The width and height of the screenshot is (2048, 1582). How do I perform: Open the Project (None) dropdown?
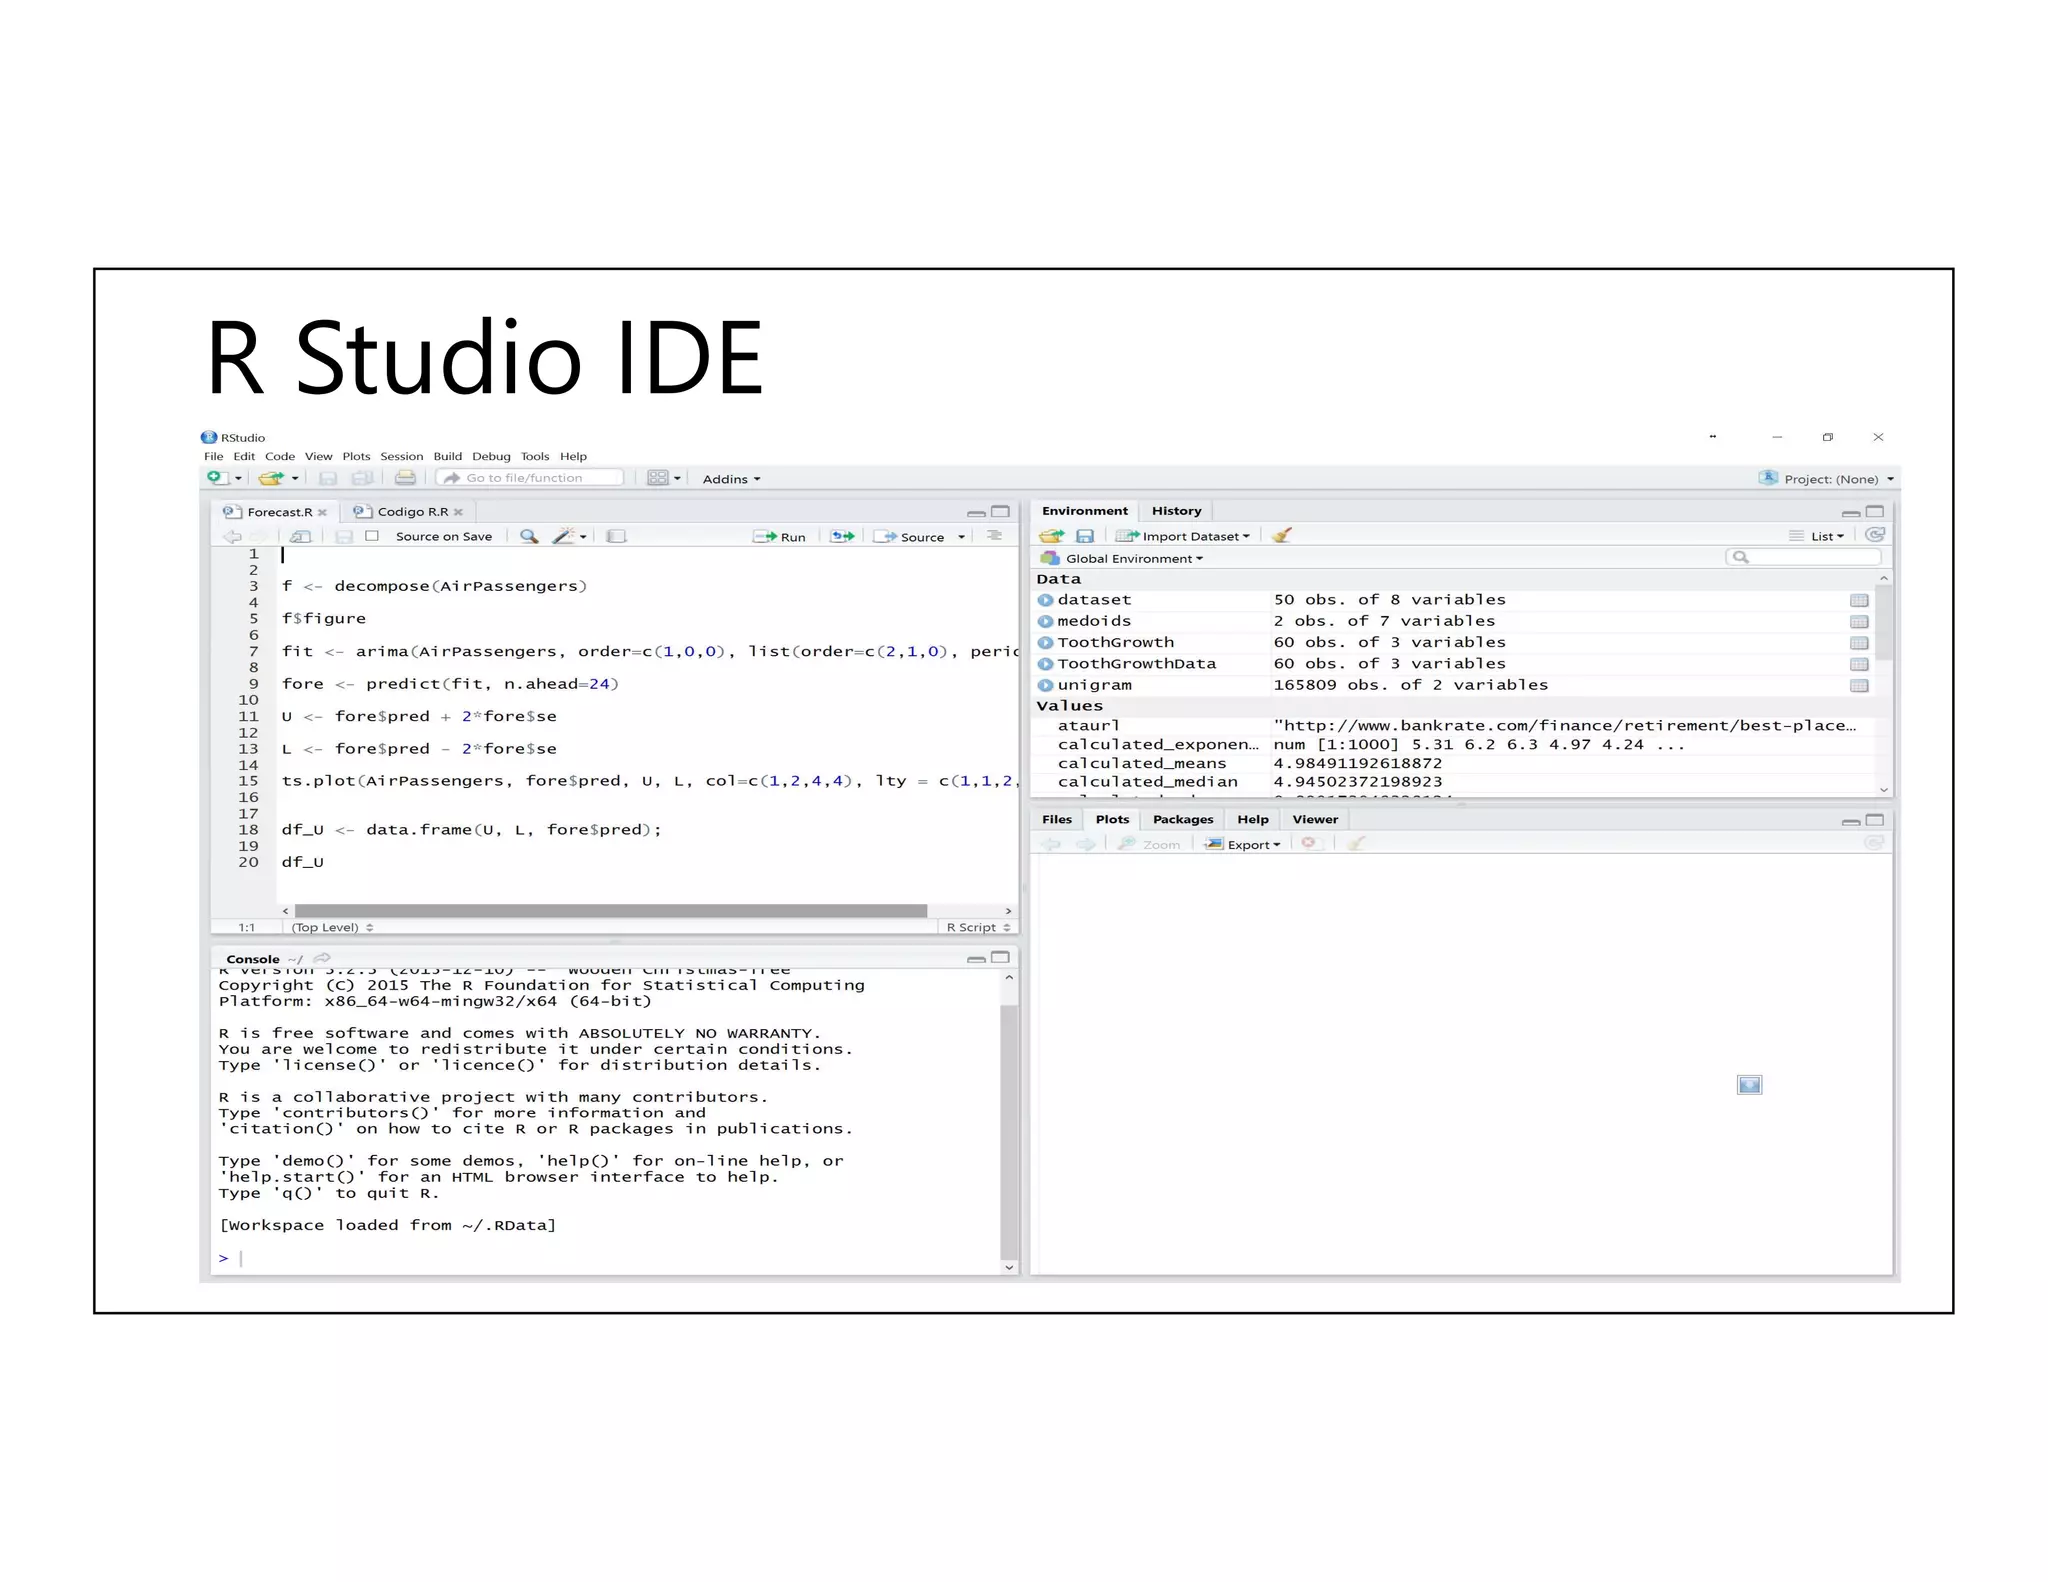point(1839,479)
